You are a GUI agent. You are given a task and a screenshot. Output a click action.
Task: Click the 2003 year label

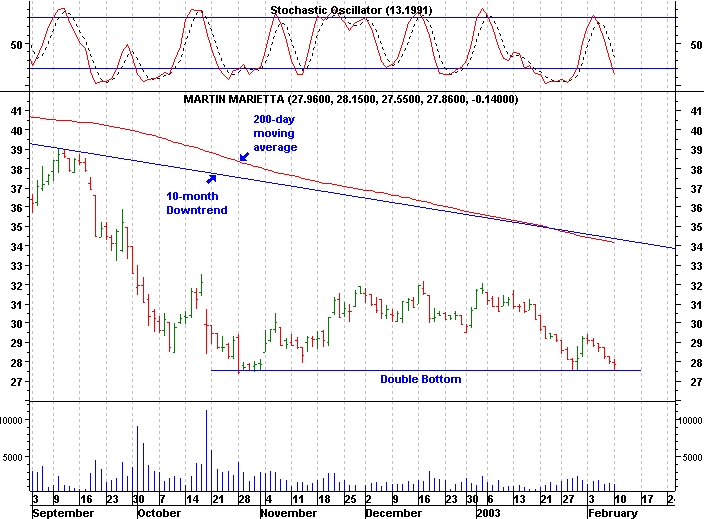(x=488, y=513)
